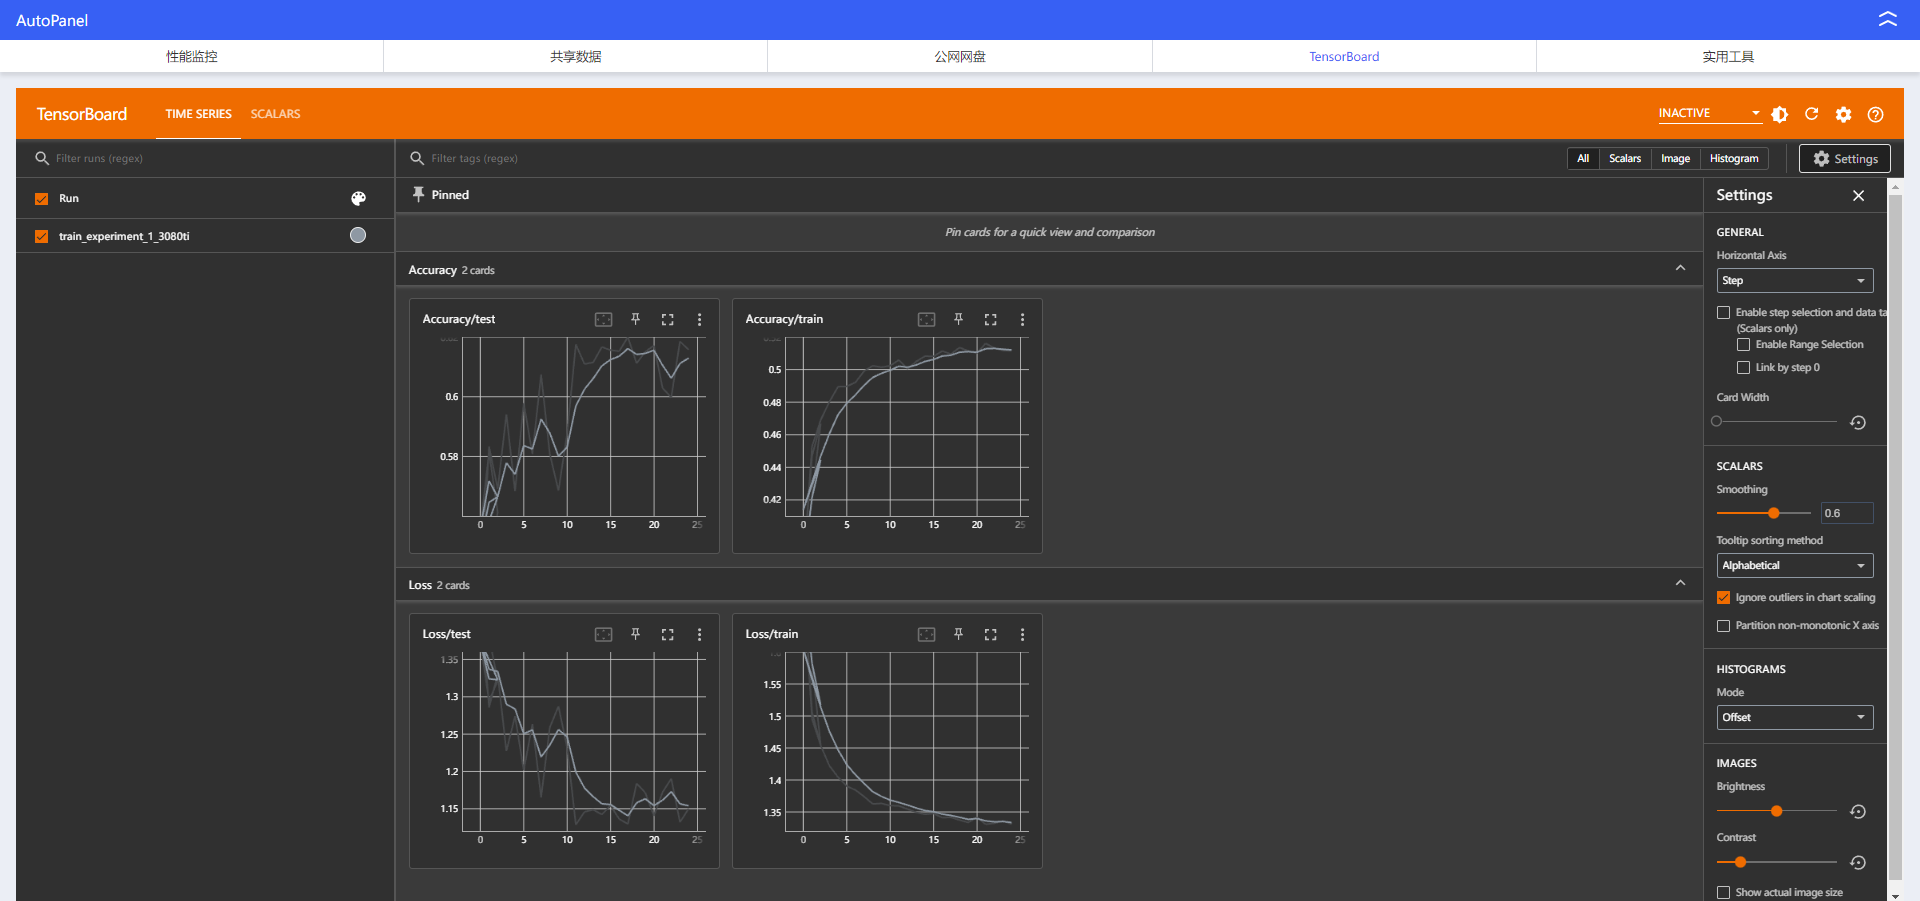Viewport: 1920px width, 901px height.
Task: Click the TensorBoard logo text
Action: pyautogui.click(x=82, y=114)
